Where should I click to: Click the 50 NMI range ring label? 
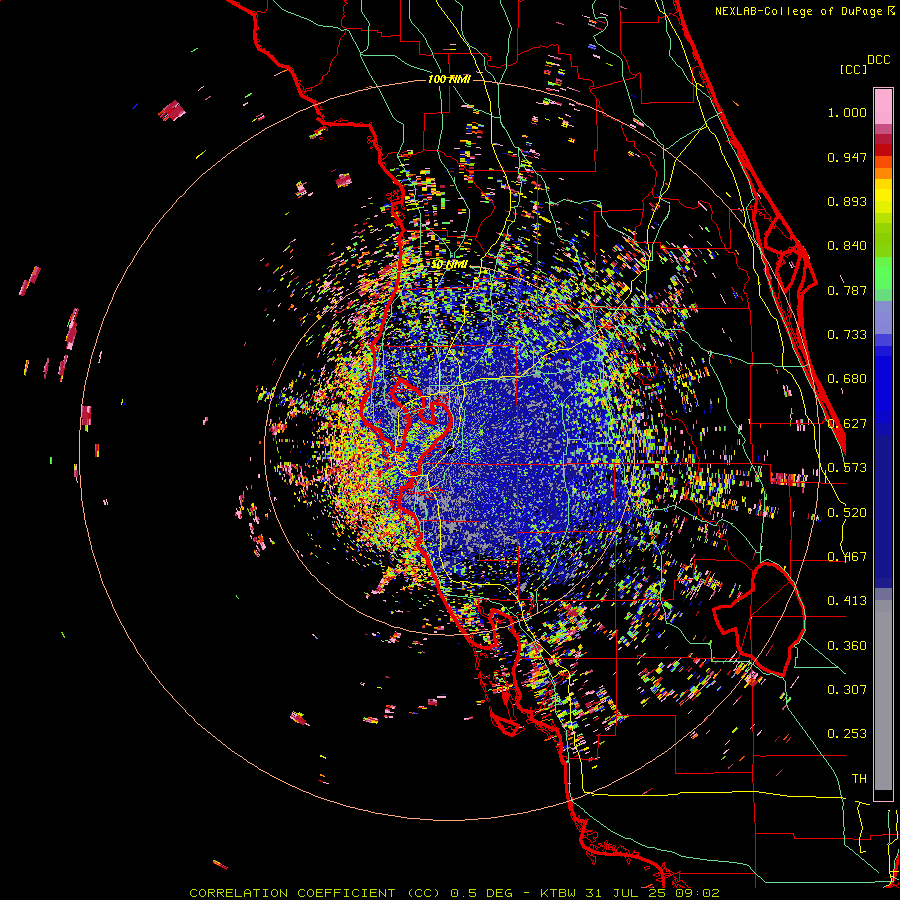coord(449,265)
